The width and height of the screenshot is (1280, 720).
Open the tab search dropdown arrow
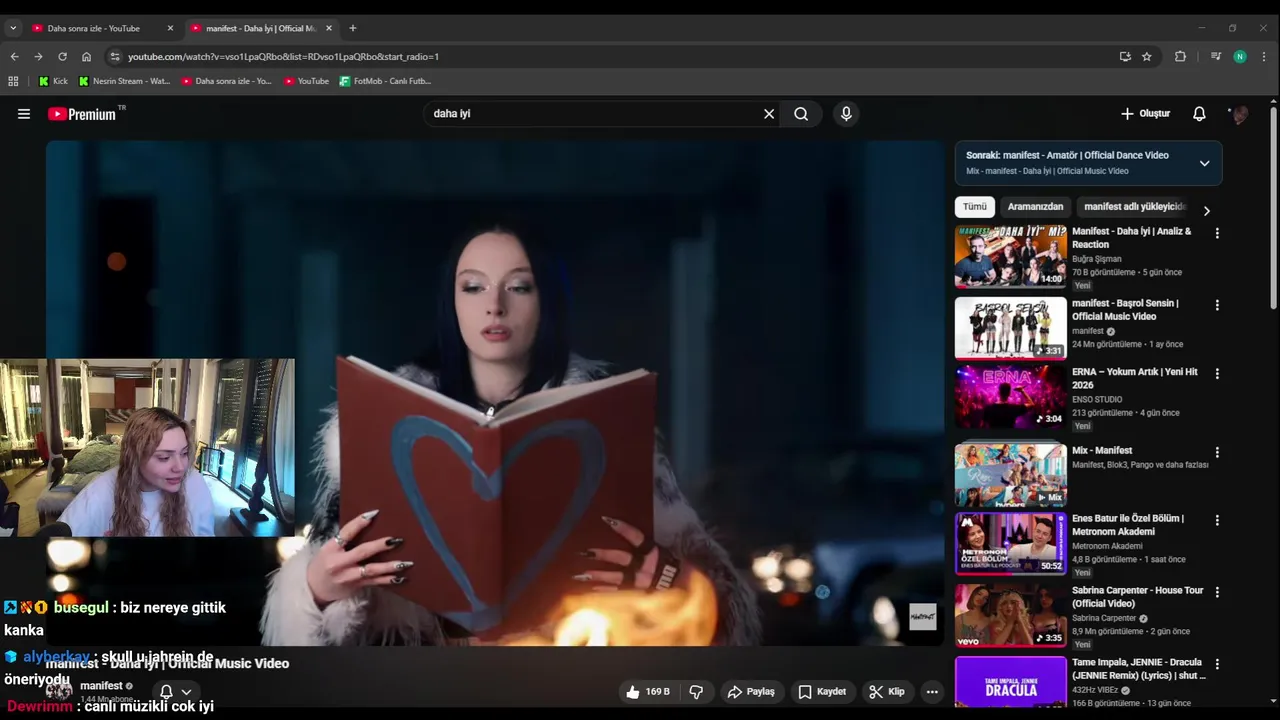pyautogui.click(x=13, y=28)
